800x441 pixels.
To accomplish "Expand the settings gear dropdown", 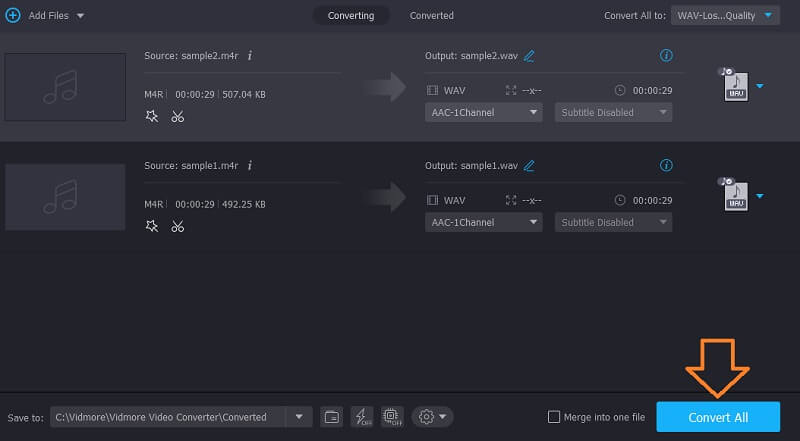I will click(x=434, y=416).
